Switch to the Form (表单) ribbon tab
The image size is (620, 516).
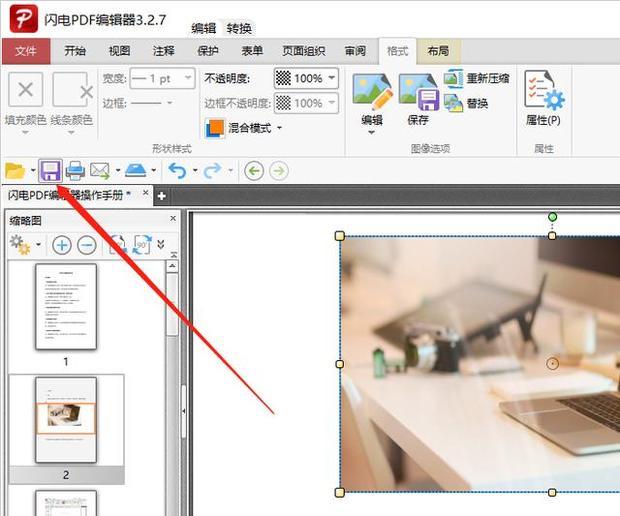coord(252,51)
